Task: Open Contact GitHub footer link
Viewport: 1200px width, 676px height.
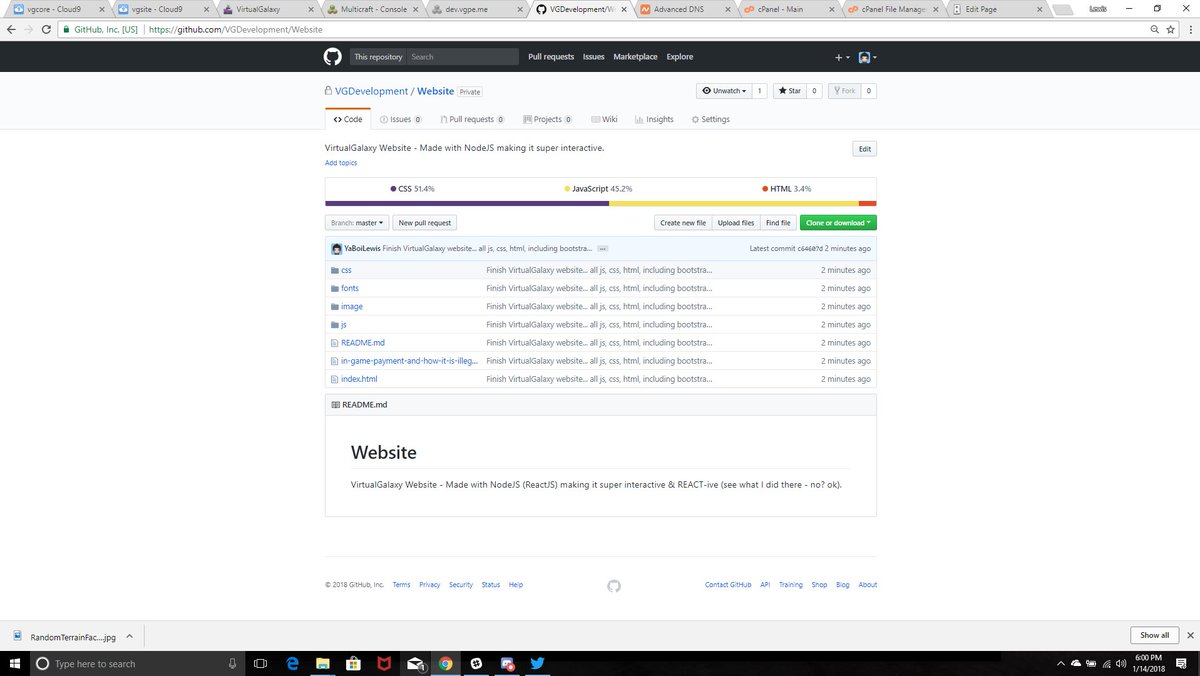Action: click(728, 585)
